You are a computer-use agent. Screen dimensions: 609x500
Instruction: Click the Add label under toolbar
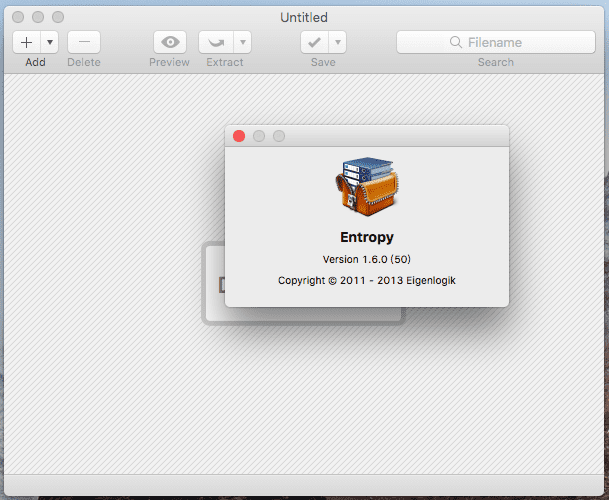pyautogui.click(x=35, y=62)
